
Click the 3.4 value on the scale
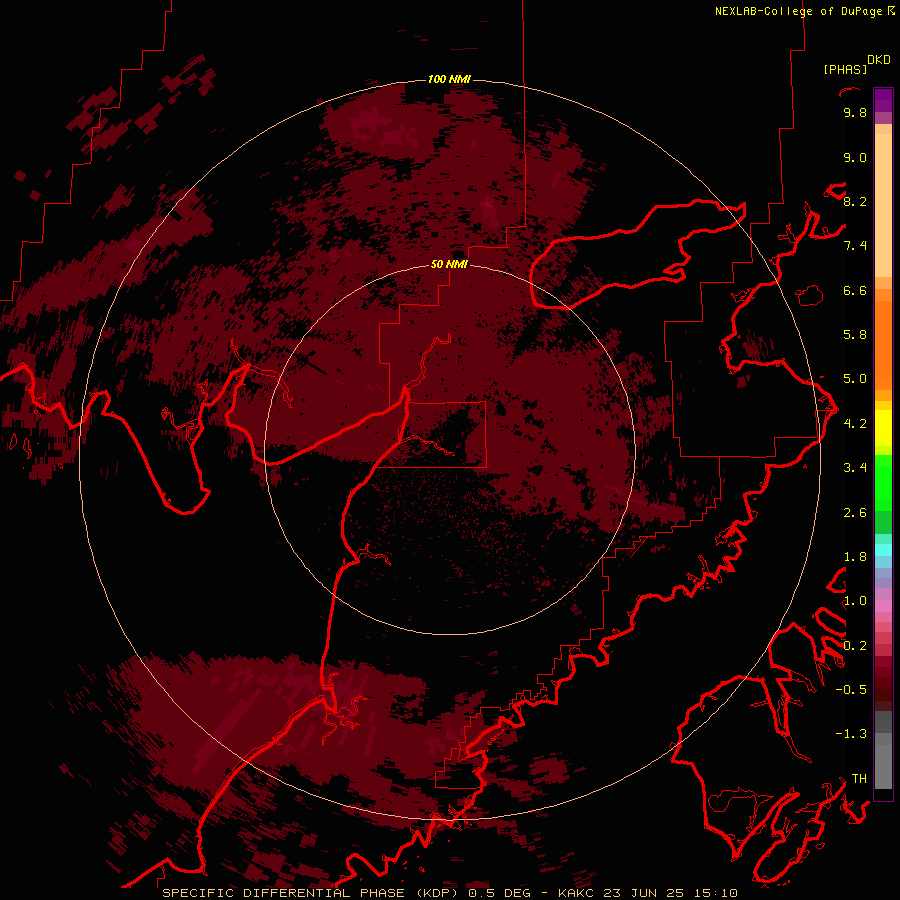855,468
